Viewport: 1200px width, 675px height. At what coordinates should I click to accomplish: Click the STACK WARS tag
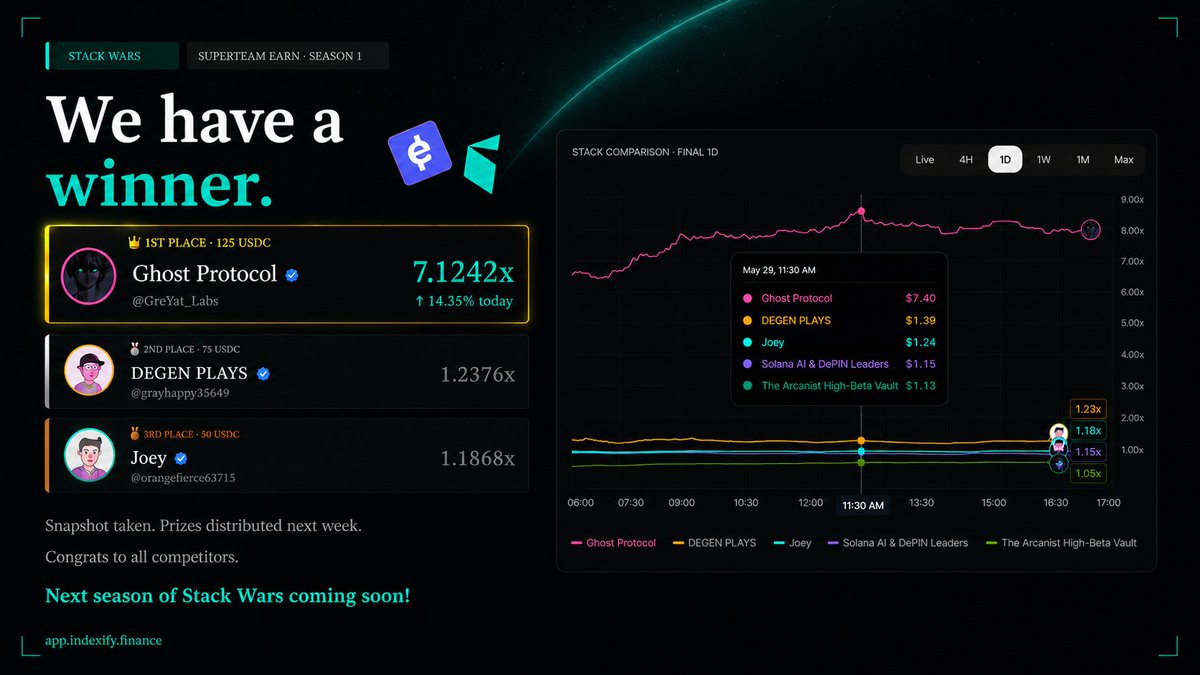click(x=112, y=56)
